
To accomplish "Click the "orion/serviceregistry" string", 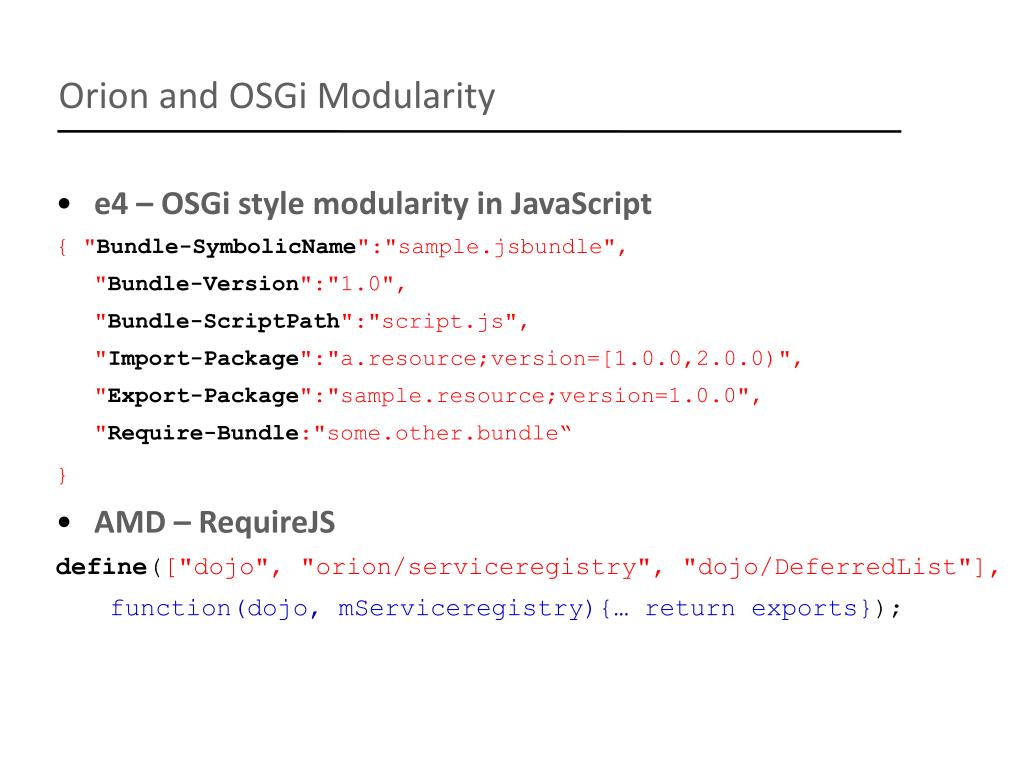I will [476, 567].
